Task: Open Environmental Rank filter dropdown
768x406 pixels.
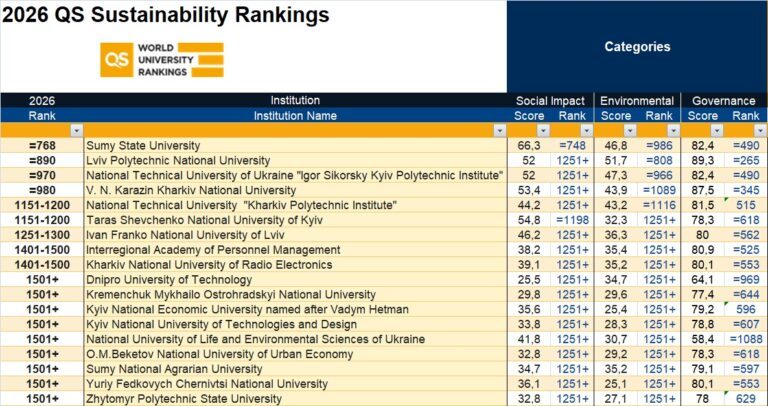Action: pos(670,131)
